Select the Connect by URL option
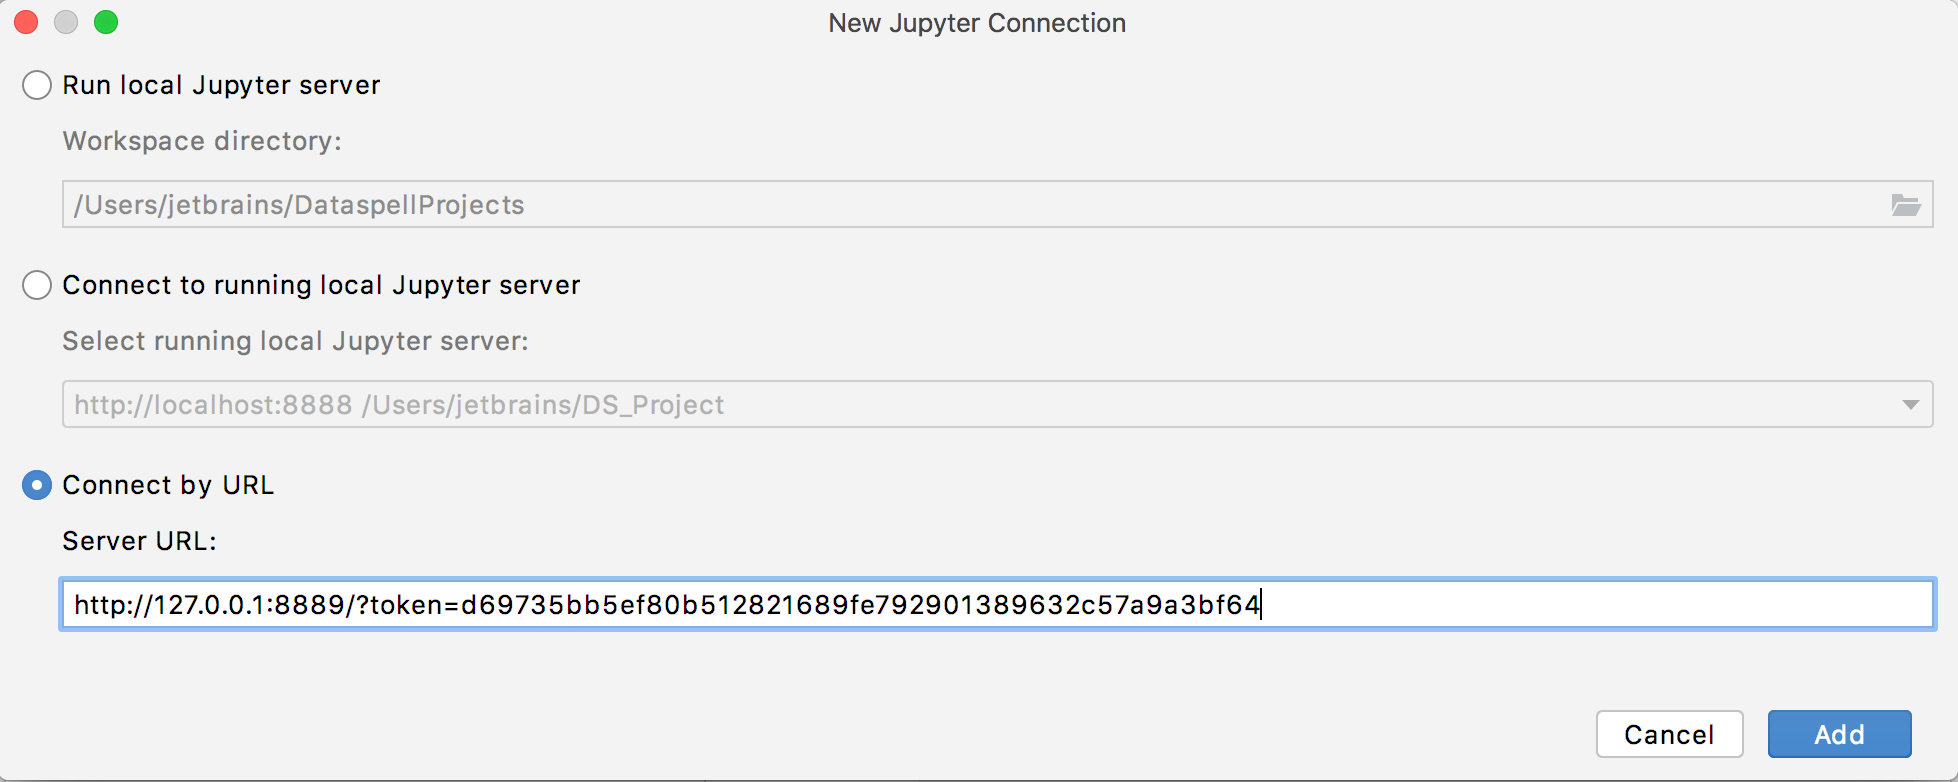This screenshot has width=1958, height=782. [36, 485]
